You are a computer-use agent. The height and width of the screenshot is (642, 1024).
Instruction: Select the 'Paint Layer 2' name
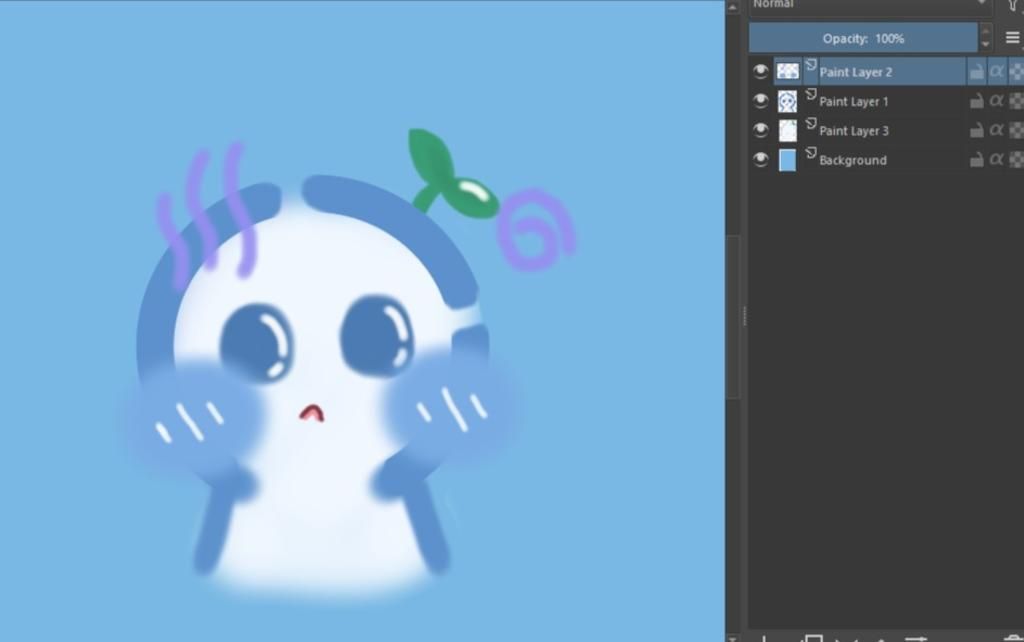856,72
